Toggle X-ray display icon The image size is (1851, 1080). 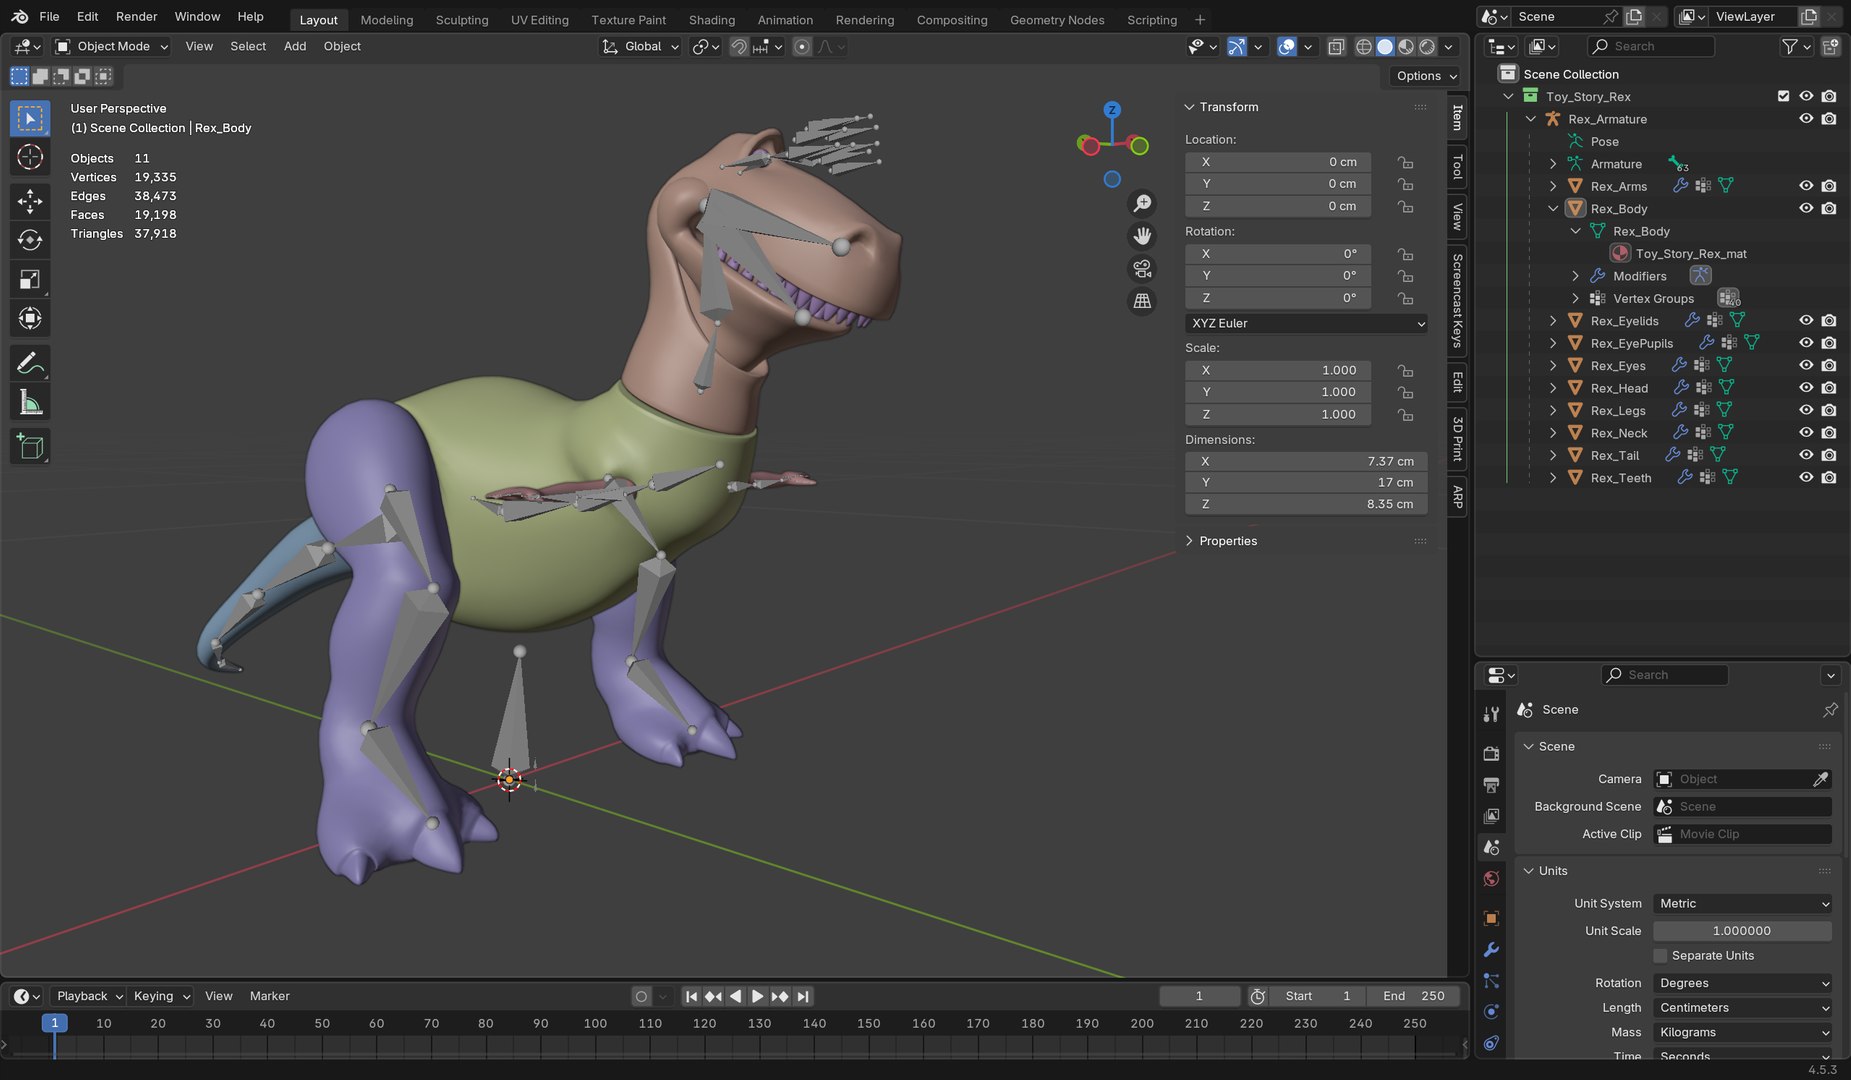pos(1336,46)
